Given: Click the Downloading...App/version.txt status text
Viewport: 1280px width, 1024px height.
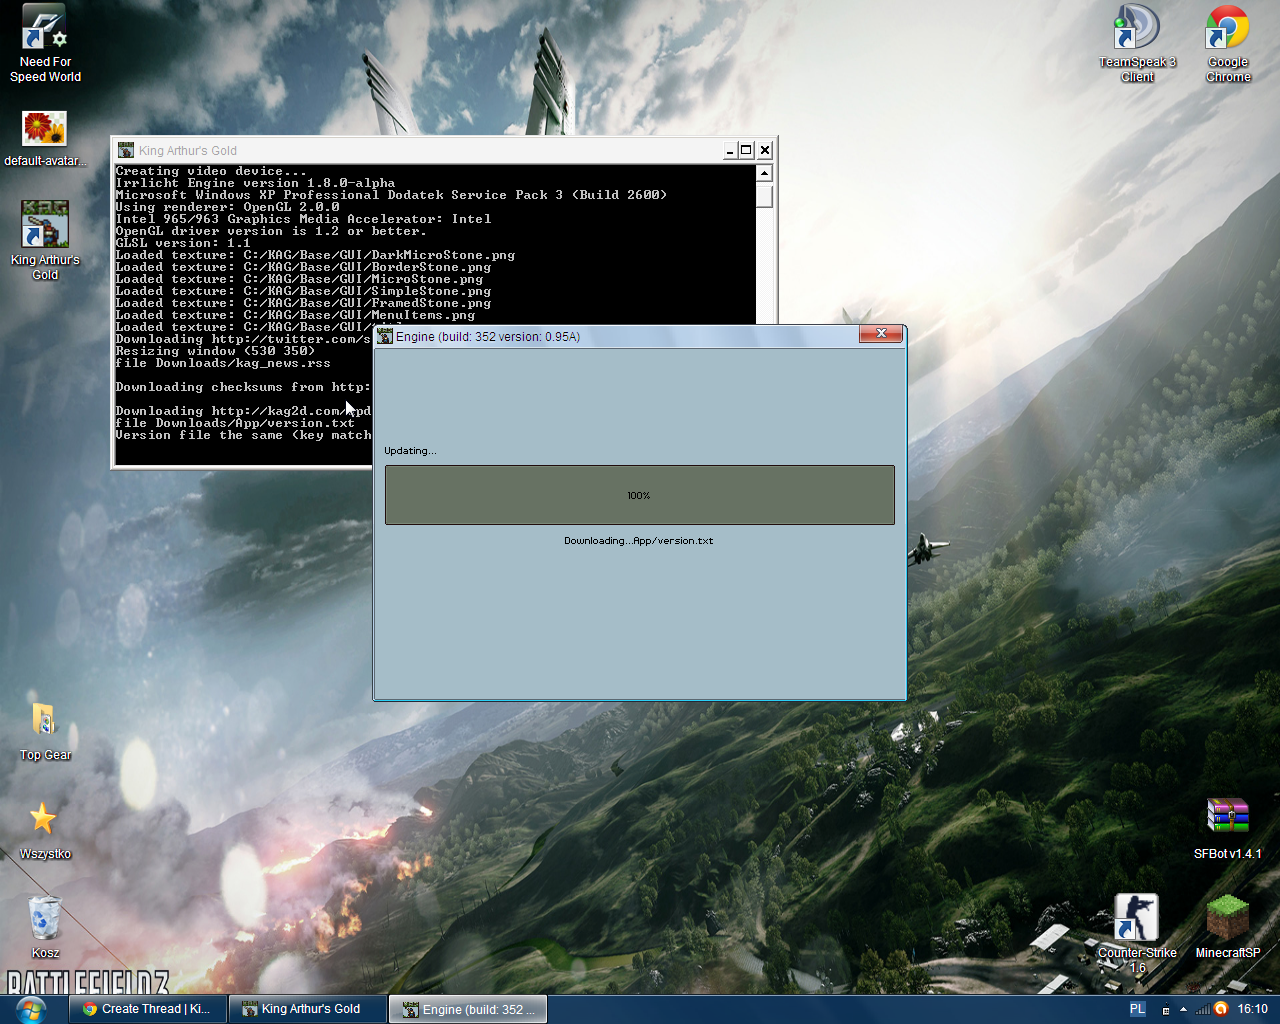Looking at the screenshot, I should 639,541.
